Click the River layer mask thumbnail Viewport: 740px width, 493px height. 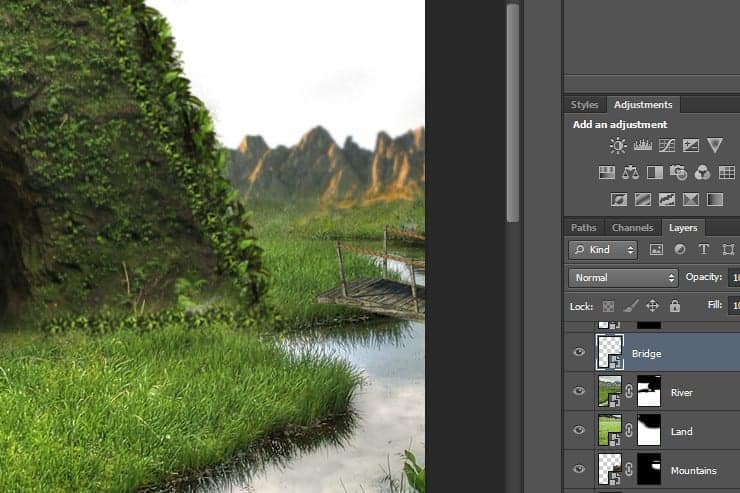coord(650,392)
